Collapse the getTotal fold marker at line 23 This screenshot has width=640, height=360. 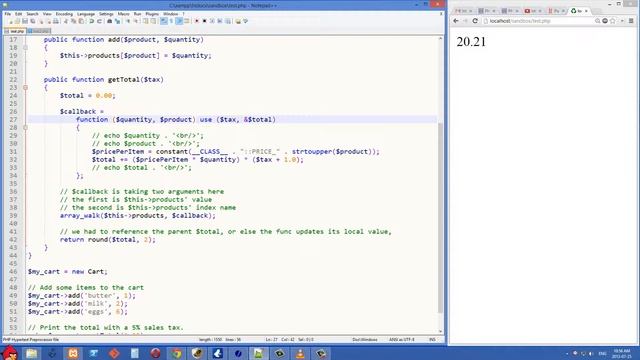[25, 87]
